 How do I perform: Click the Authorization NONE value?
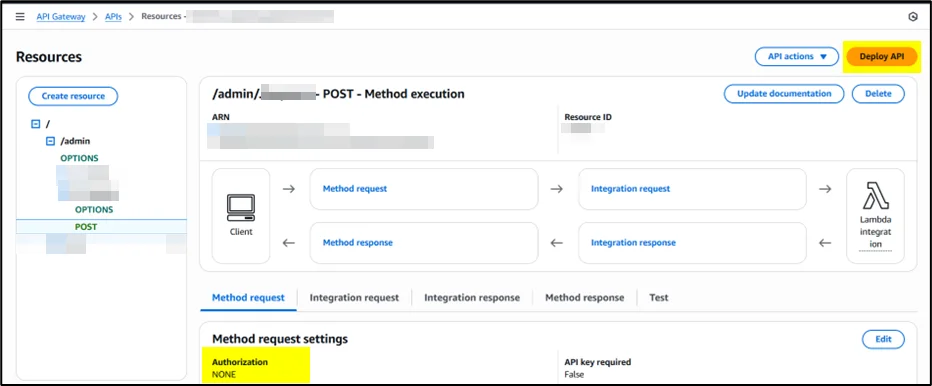[x=224, y=375]
